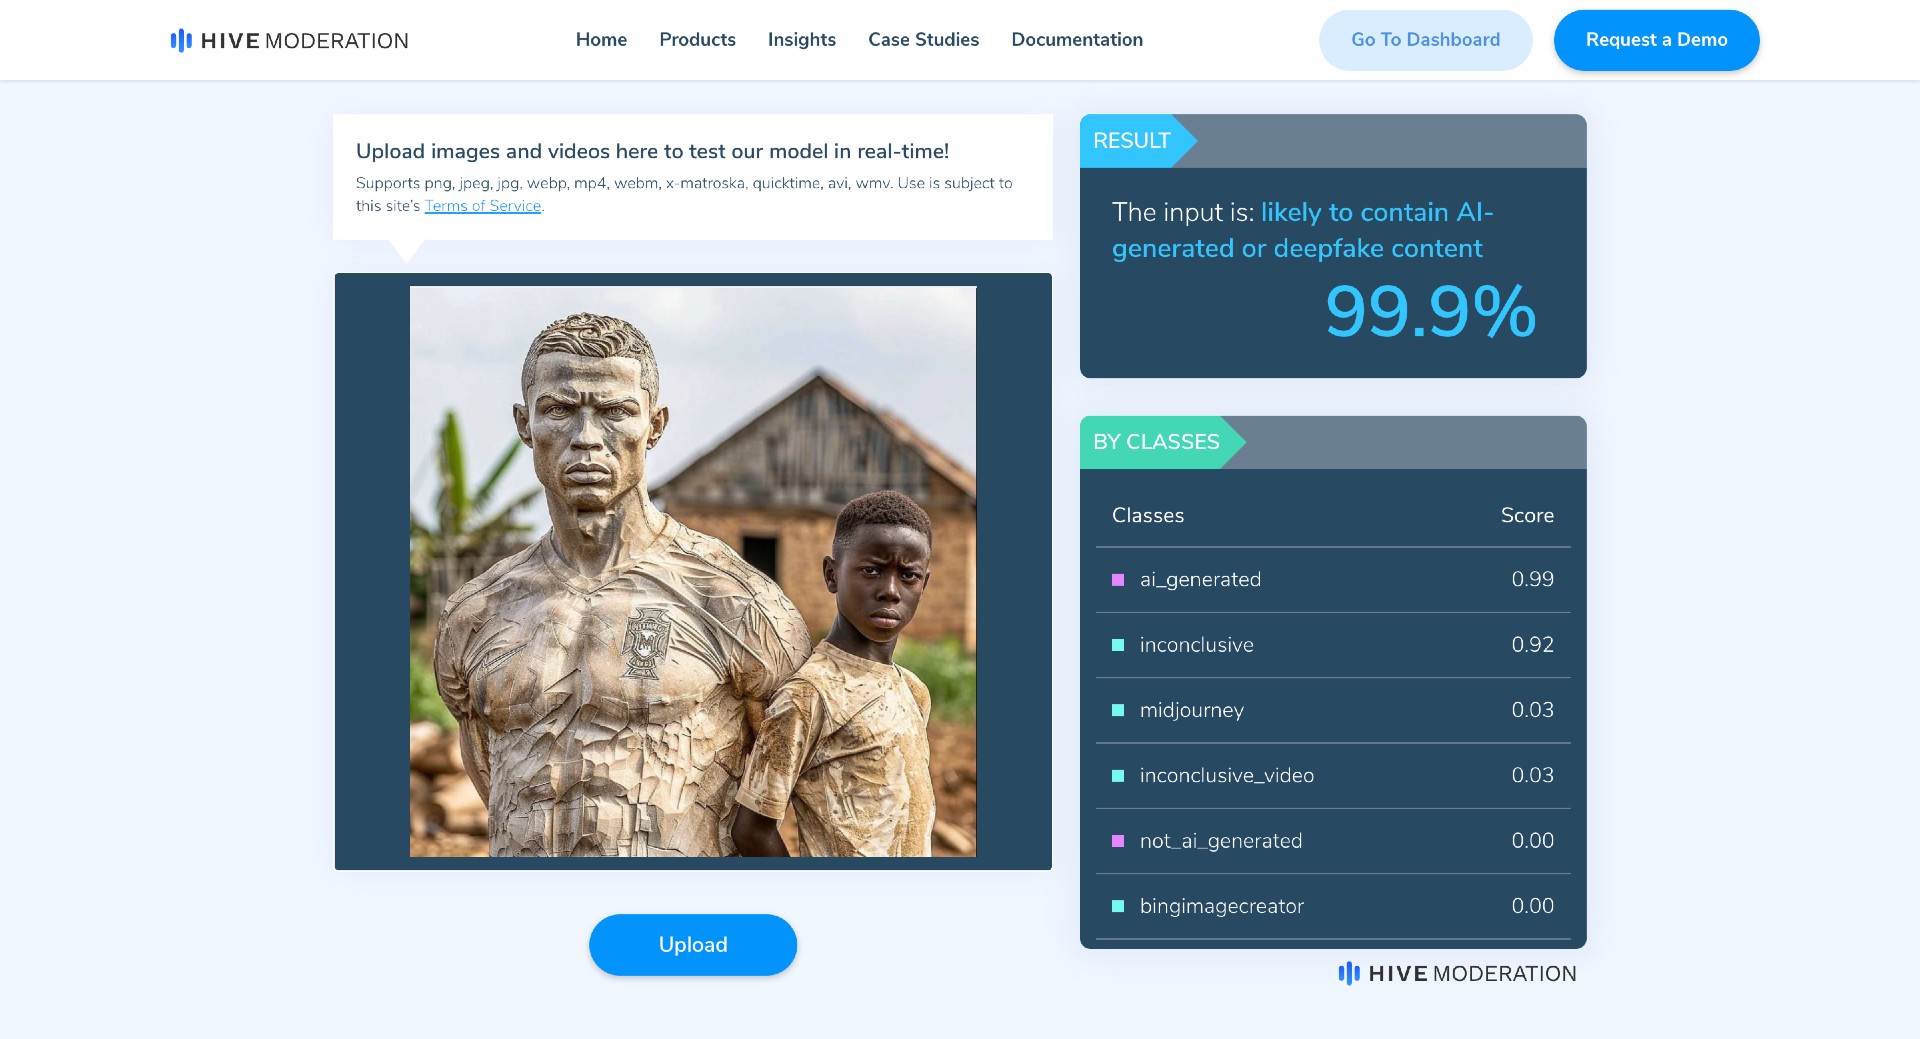1920x1039 pixels.
Task: Open the Products menu item
Action: [697, 40]
